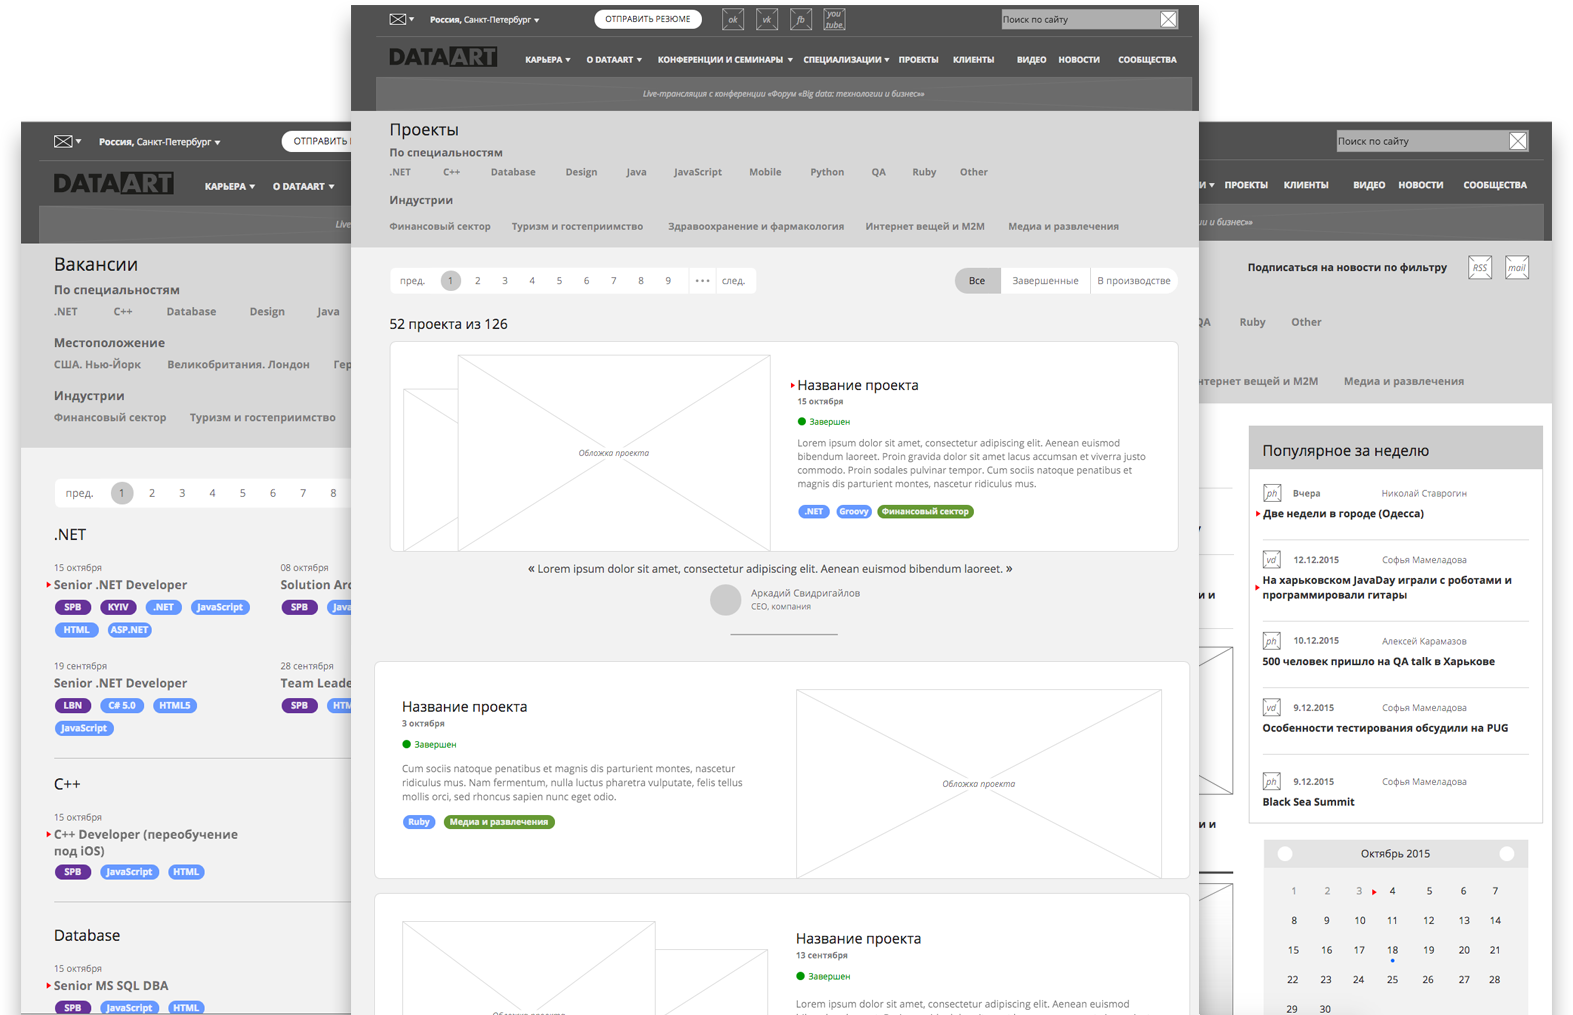Go to previous month in October 2015 calendar
This screenshot has height=1015, width=1573.
(x=1285, y=854)
